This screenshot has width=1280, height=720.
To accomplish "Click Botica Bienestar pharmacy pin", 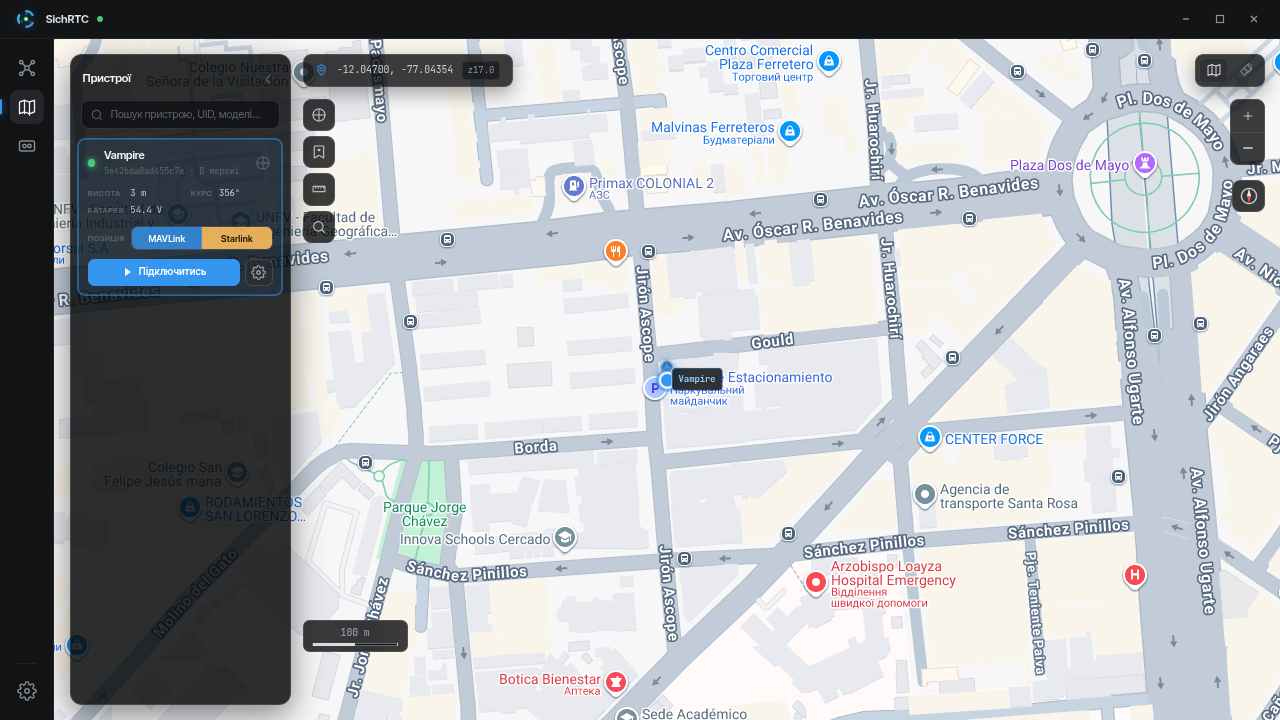I will 617,682.
